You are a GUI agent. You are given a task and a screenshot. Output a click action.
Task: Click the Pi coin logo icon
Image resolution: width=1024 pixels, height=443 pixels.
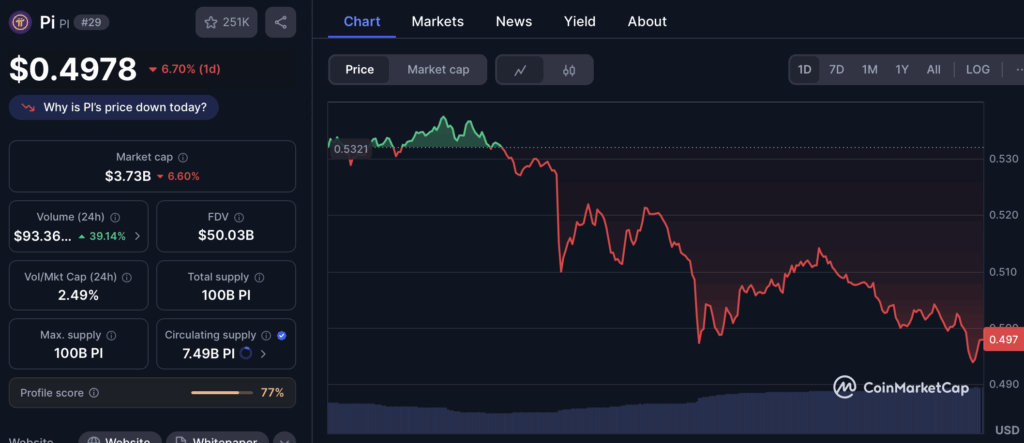[20, 23]
